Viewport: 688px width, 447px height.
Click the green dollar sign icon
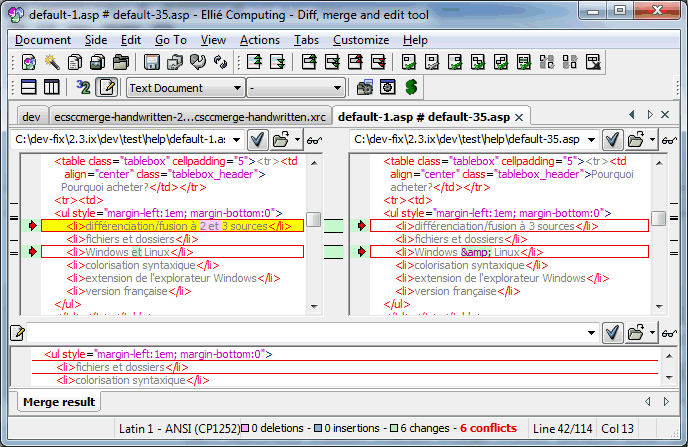click(x=411, y=87)
